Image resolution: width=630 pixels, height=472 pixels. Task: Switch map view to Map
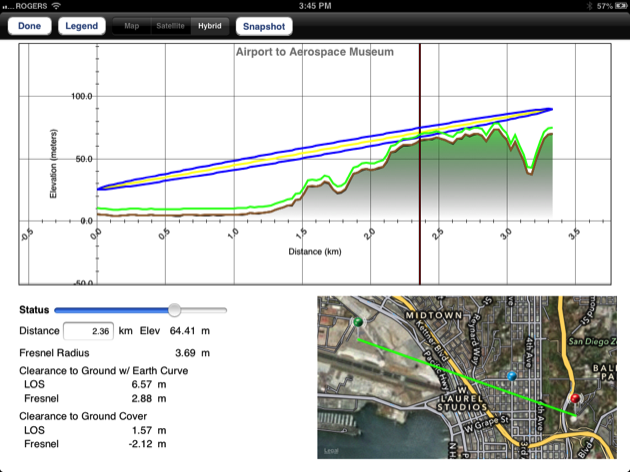click(x=130, y=26)
